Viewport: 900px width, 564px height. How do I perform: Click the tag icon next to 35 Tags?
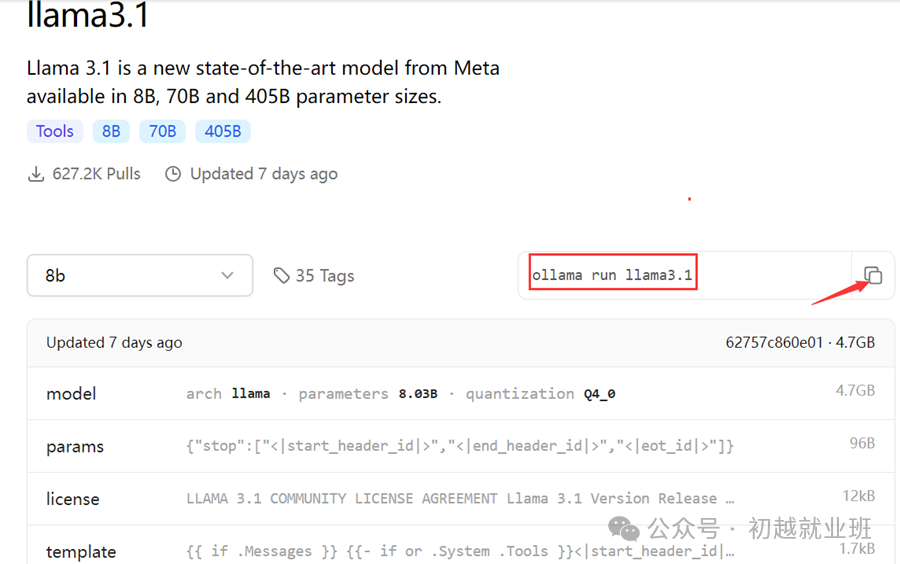pos(281,276)
